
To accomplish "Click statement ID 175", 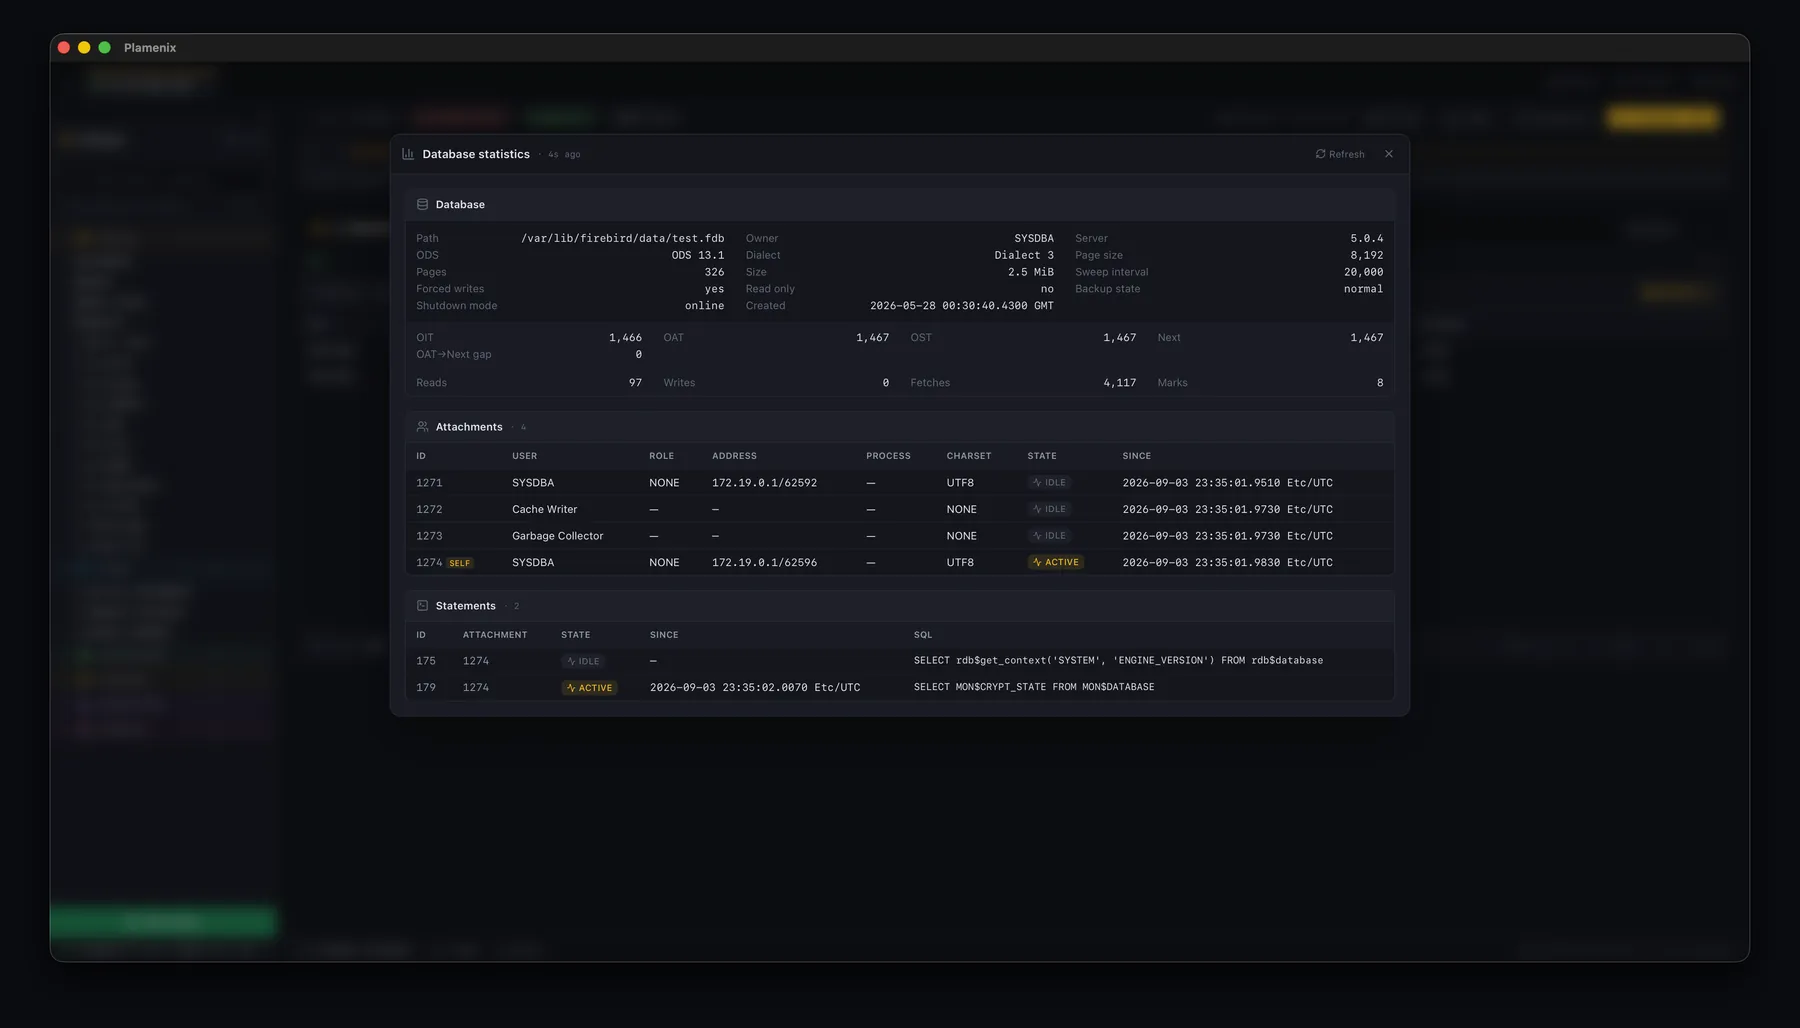I will [426, 661].
